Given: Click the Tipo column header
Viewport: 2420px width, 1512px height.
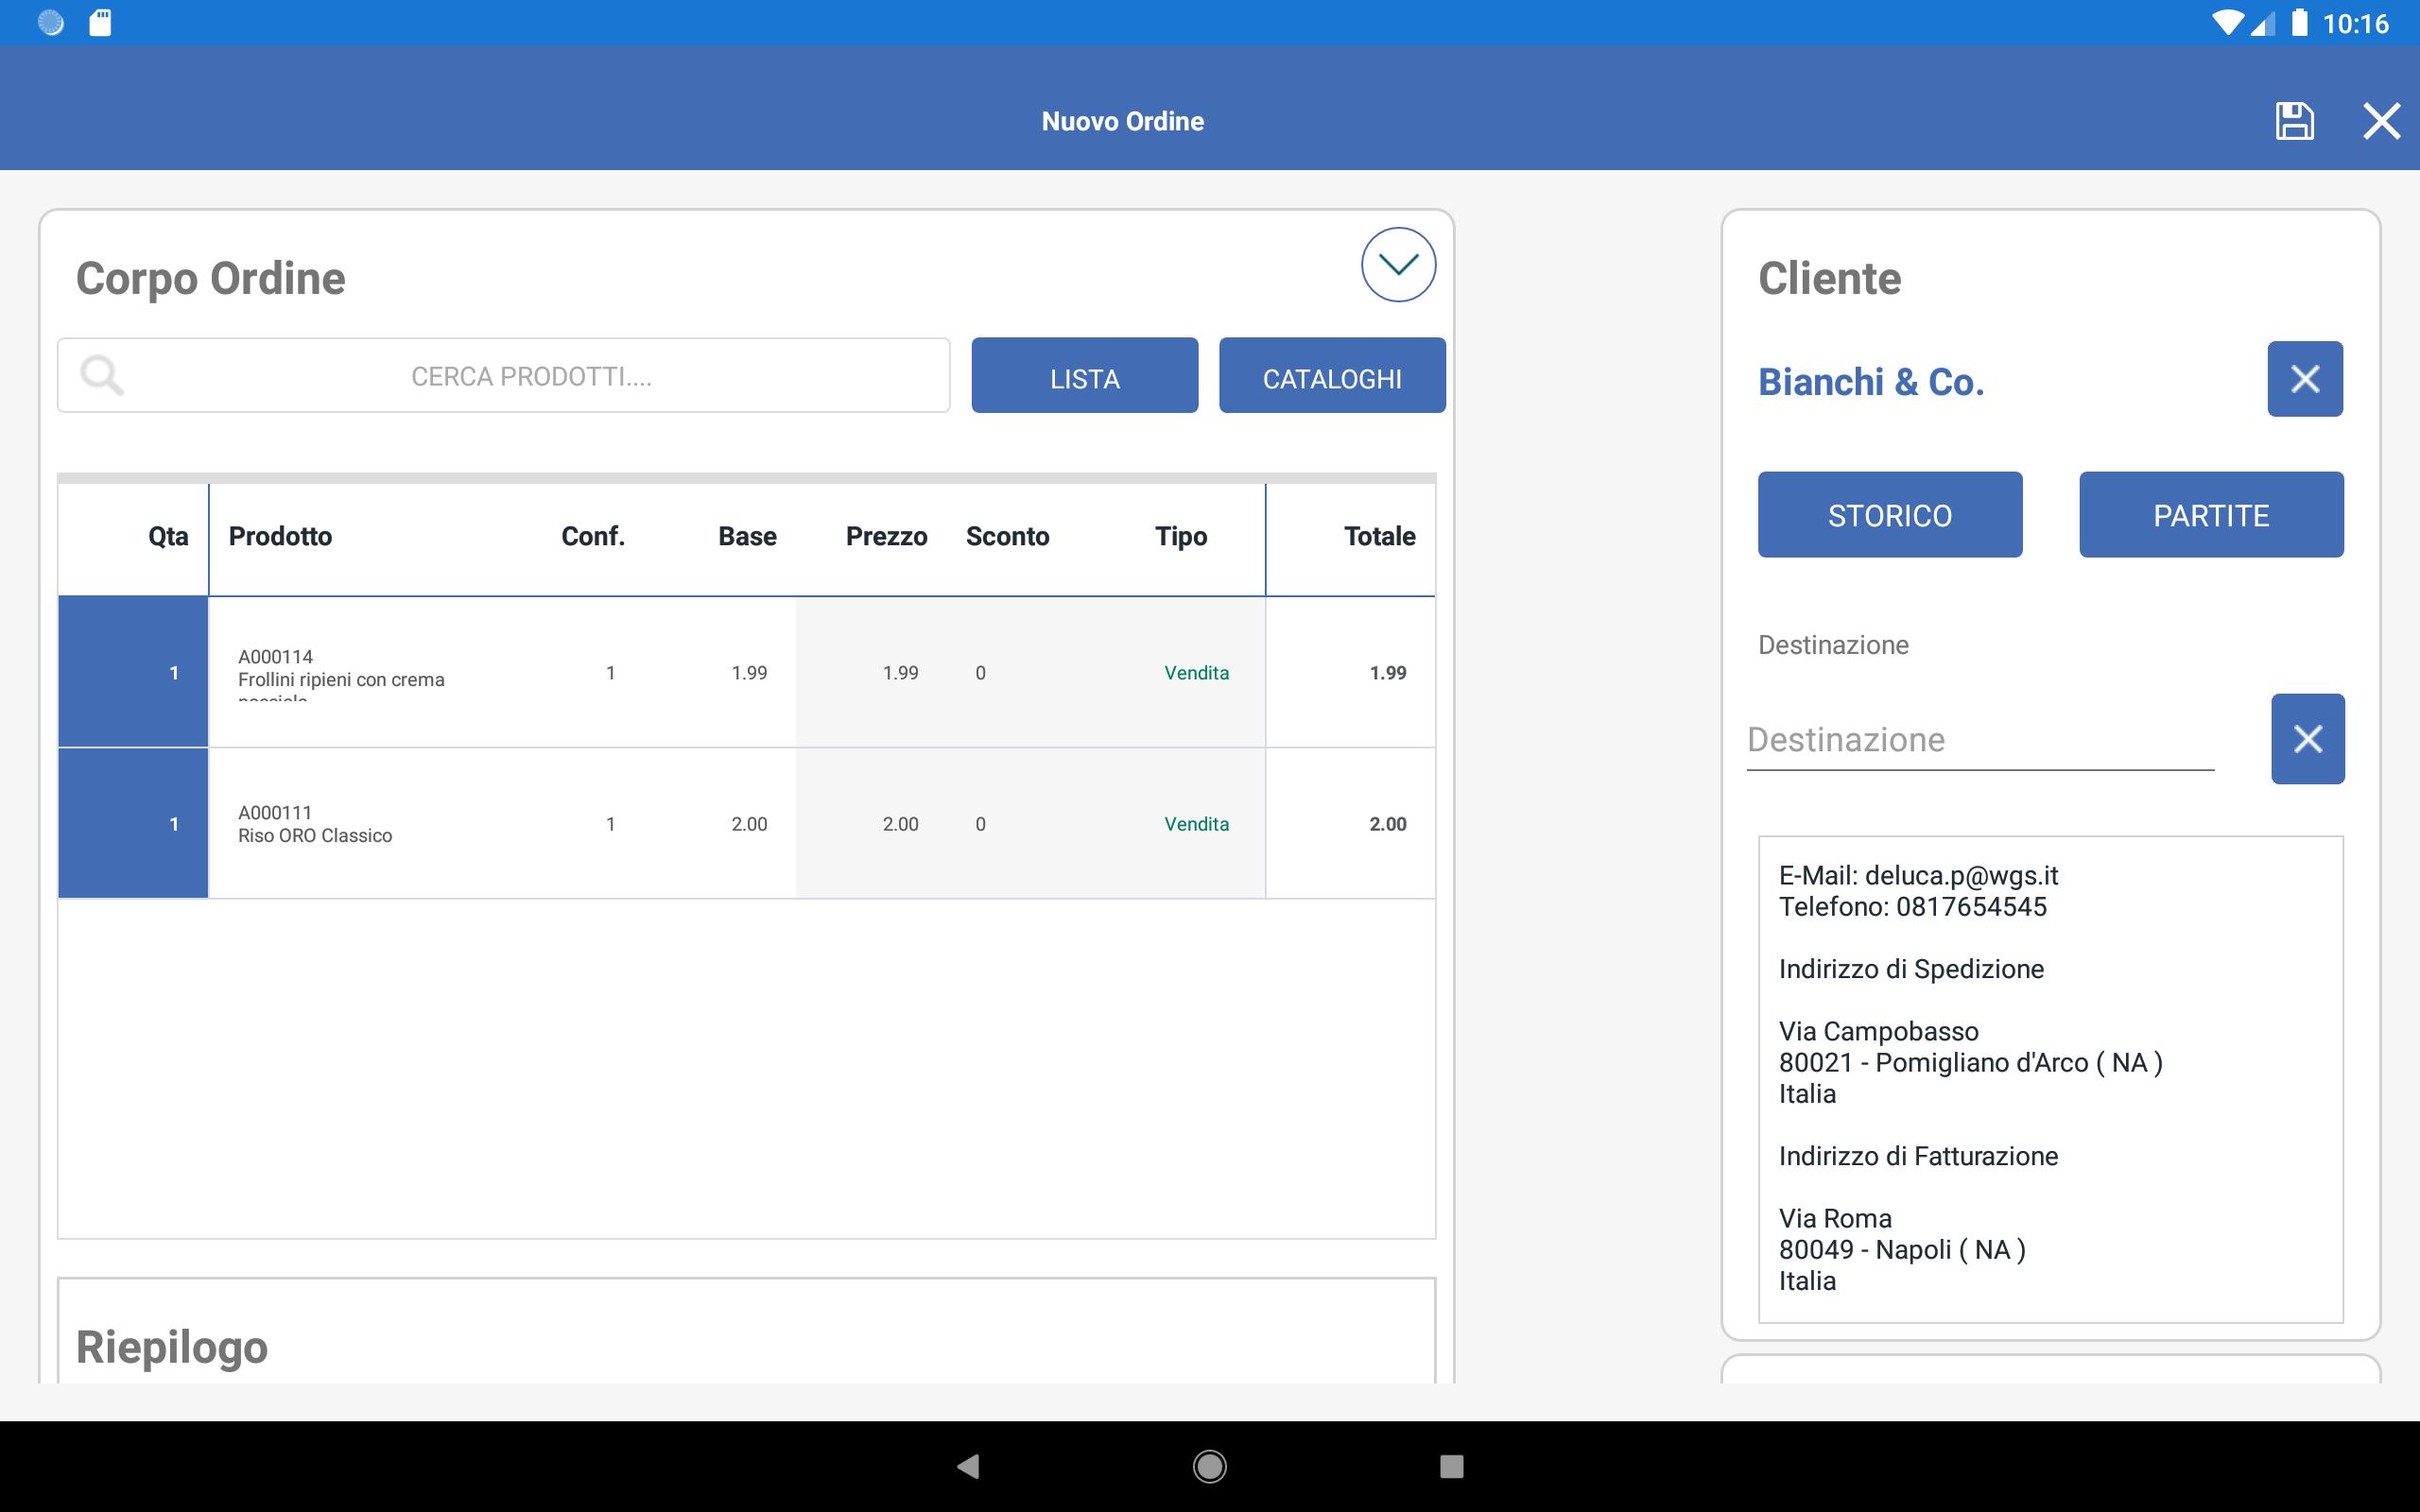Looking at the screenshot, I should pyautogui.click(x=1181, y=536).
